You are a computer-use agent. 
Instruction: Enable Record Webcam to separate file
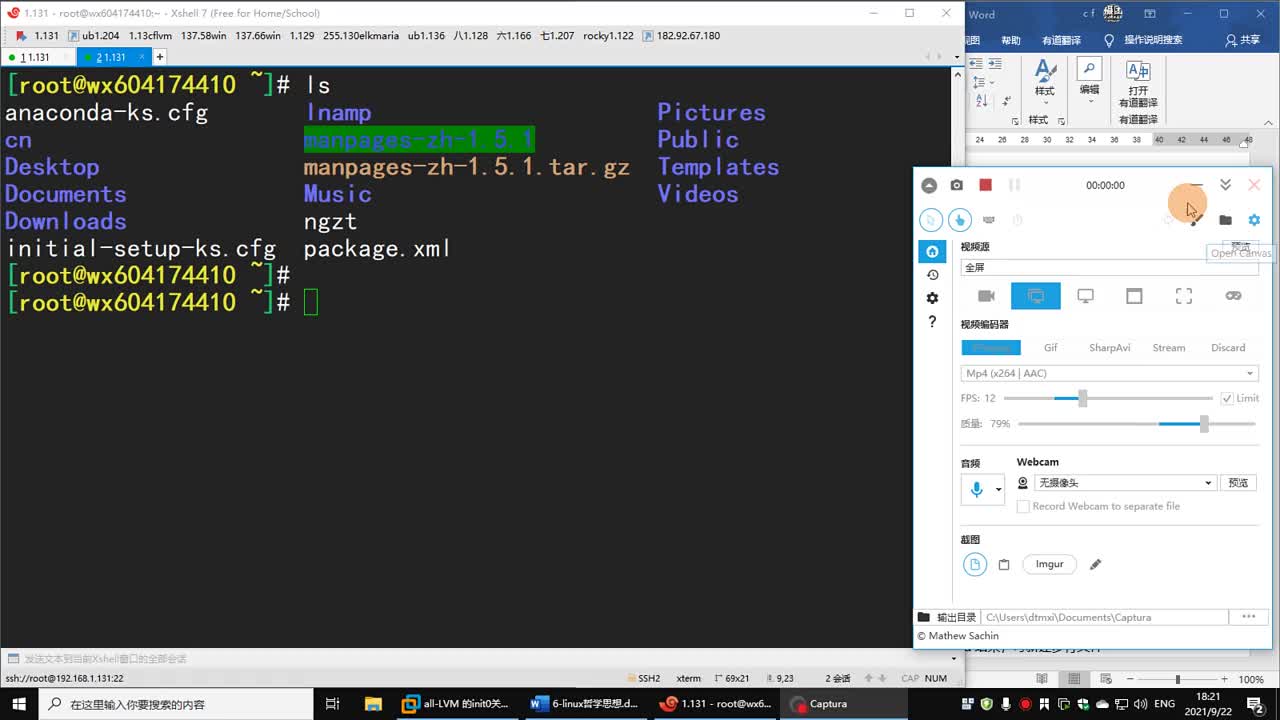click(1023, 507)
